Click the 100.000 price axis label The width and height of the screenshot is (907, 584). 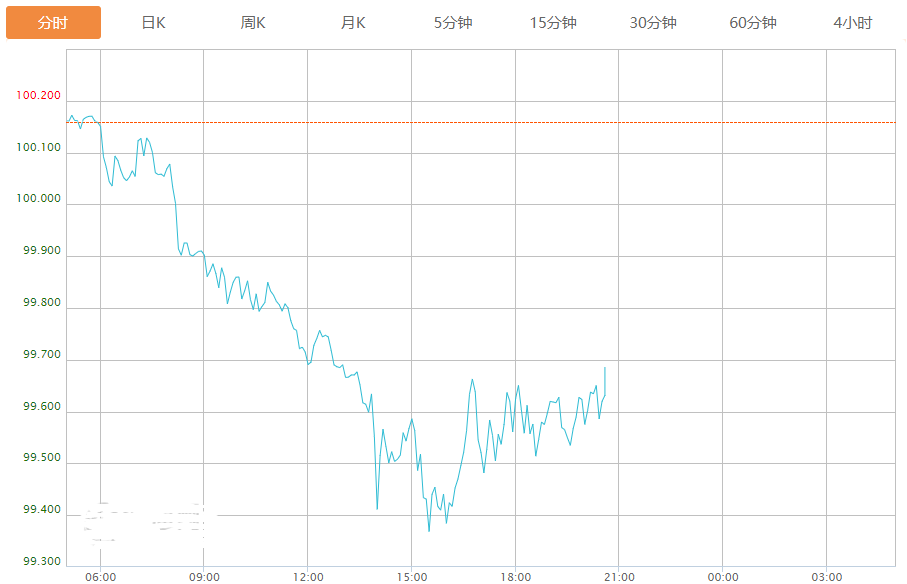pyautogui.click(x=38, y=199)
